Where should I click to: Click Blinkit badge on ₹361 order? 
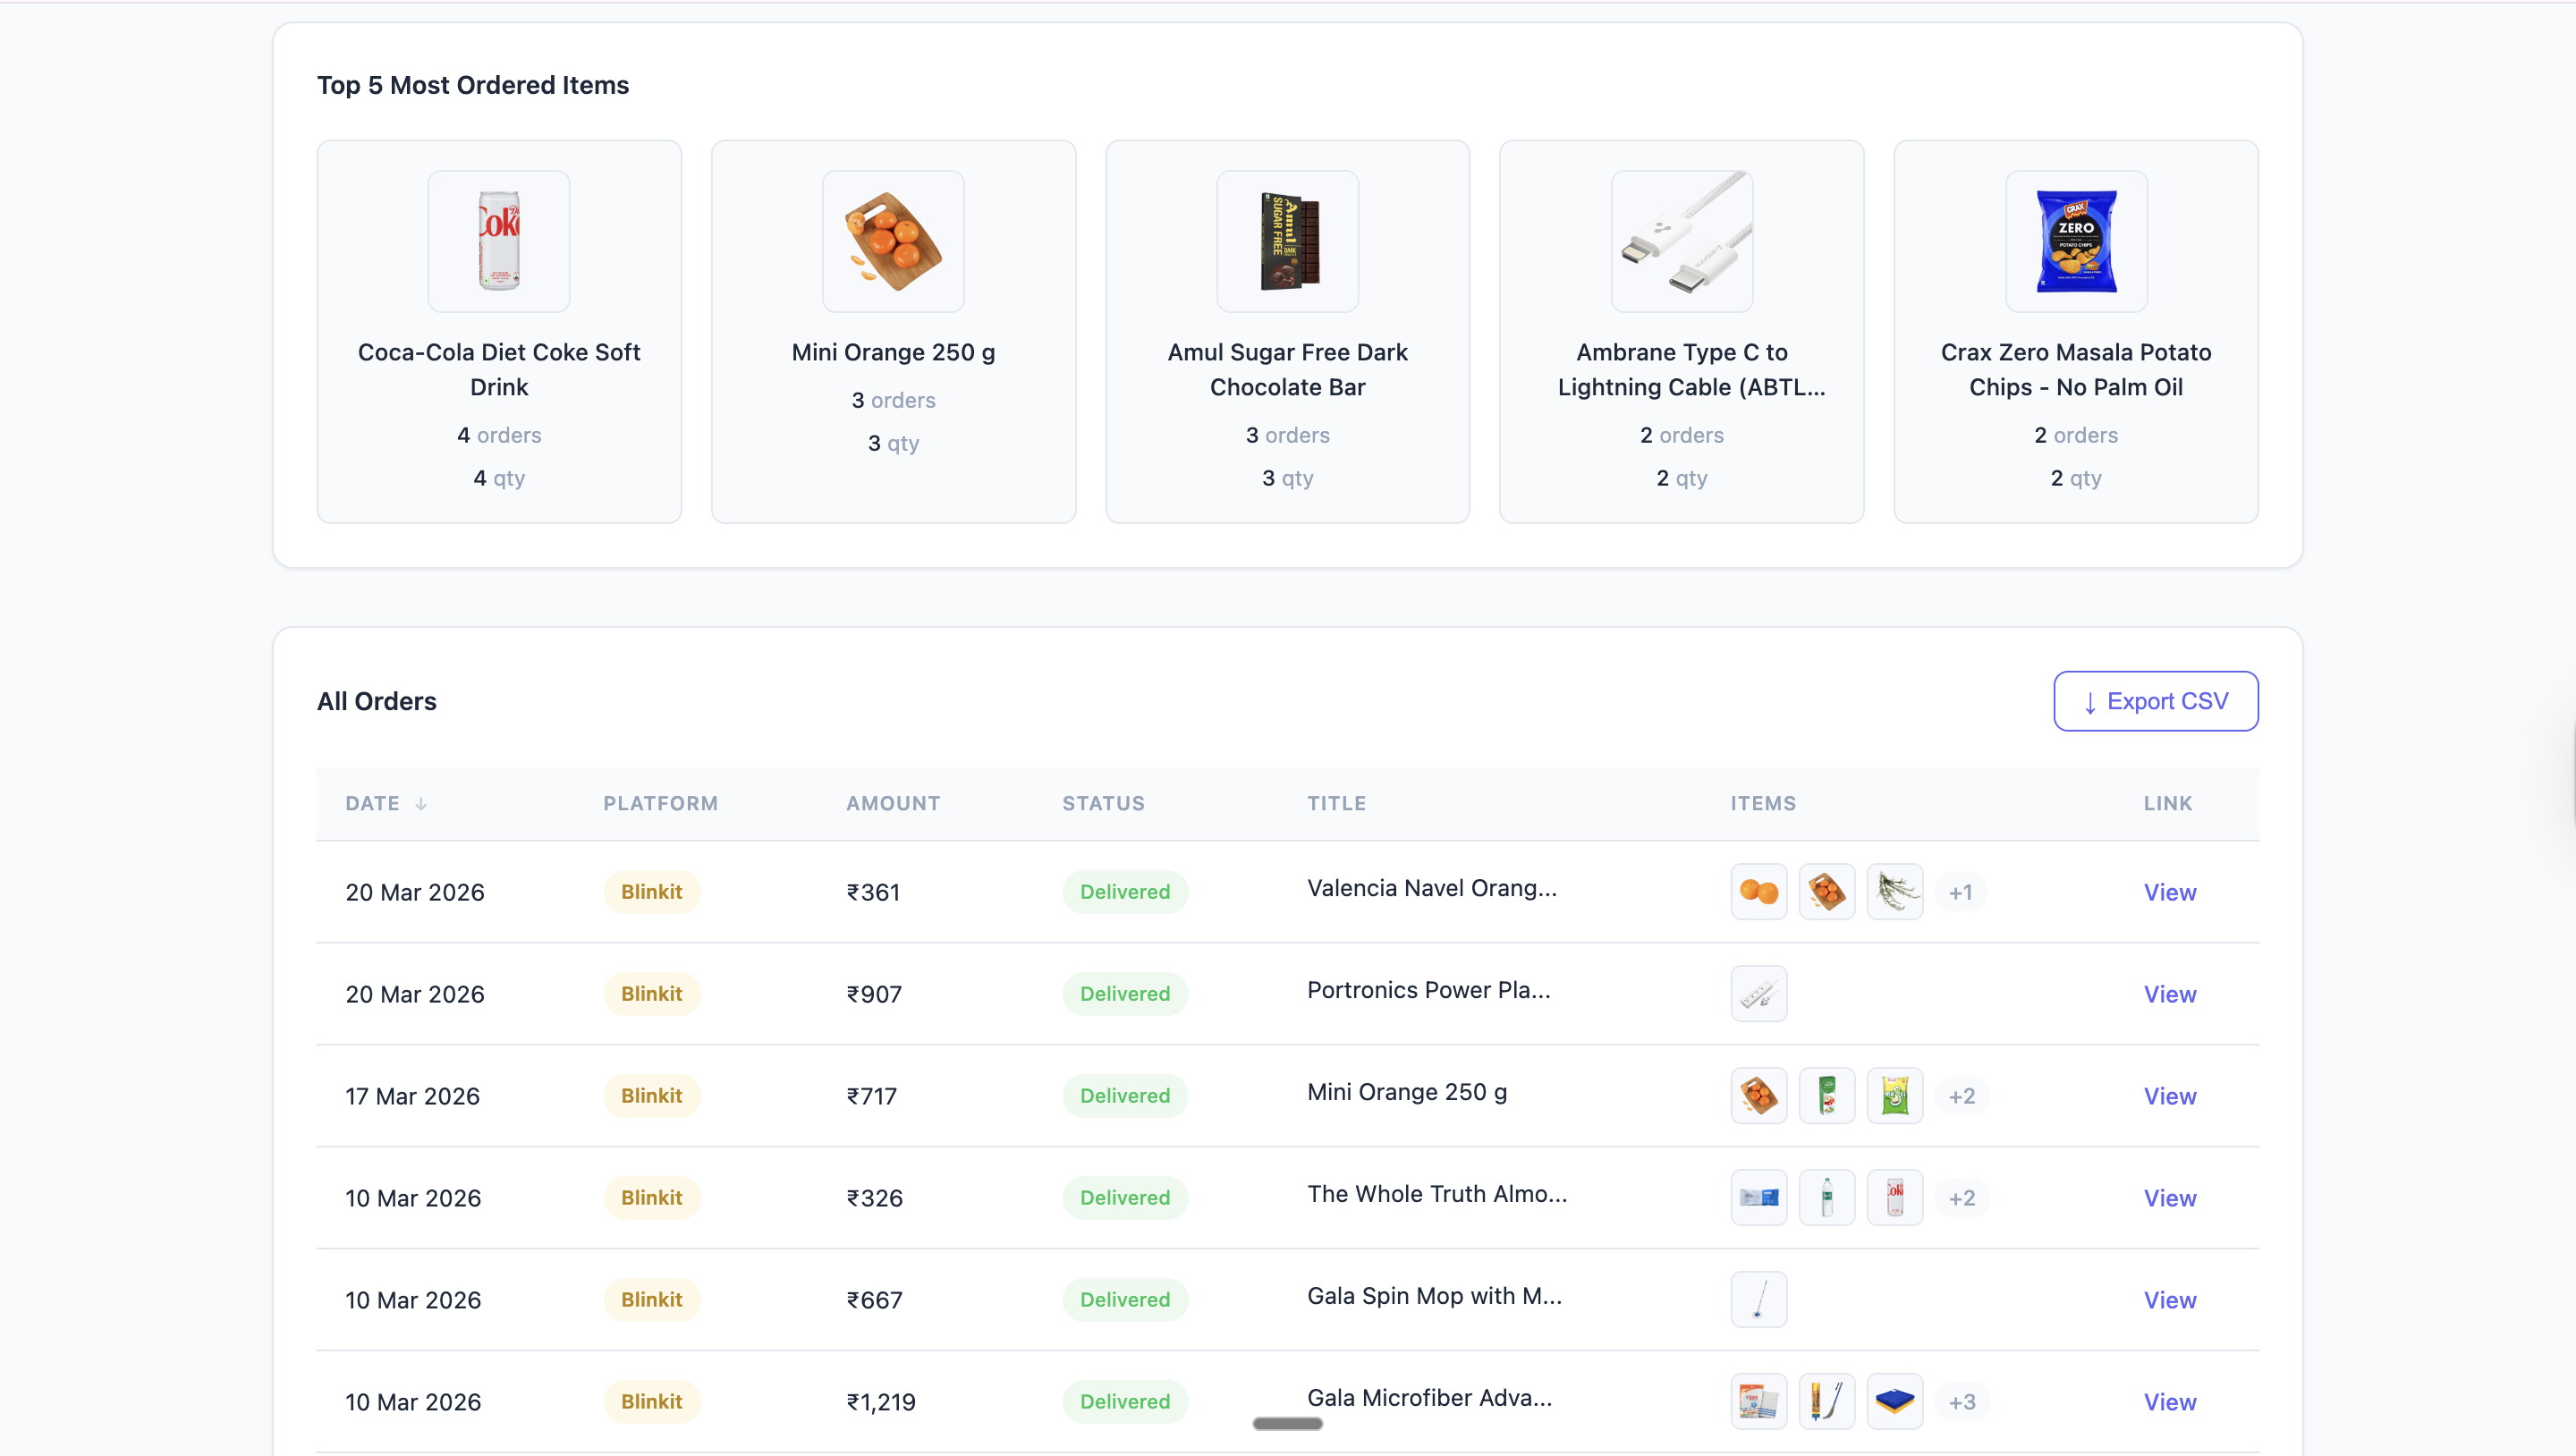coord(651,892)
